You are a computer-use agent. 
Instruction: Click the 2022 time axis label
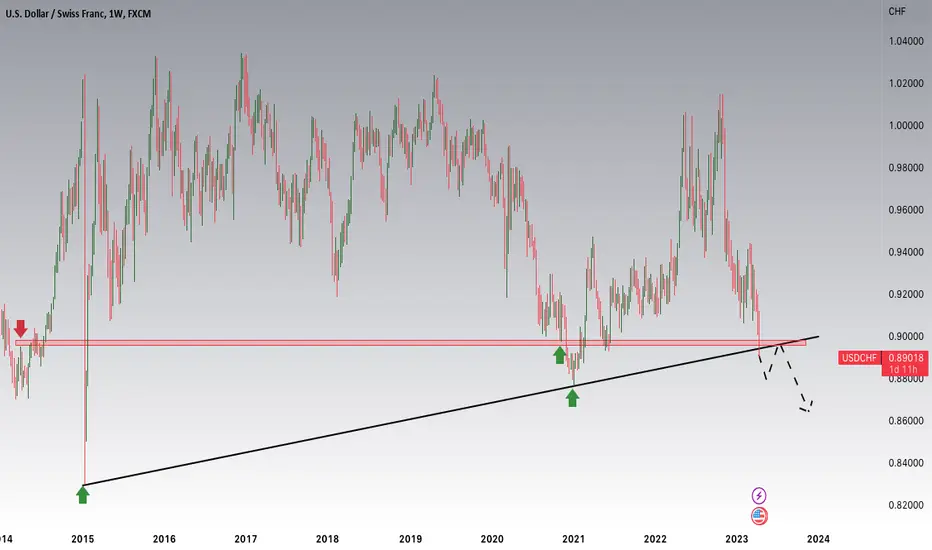655,539
